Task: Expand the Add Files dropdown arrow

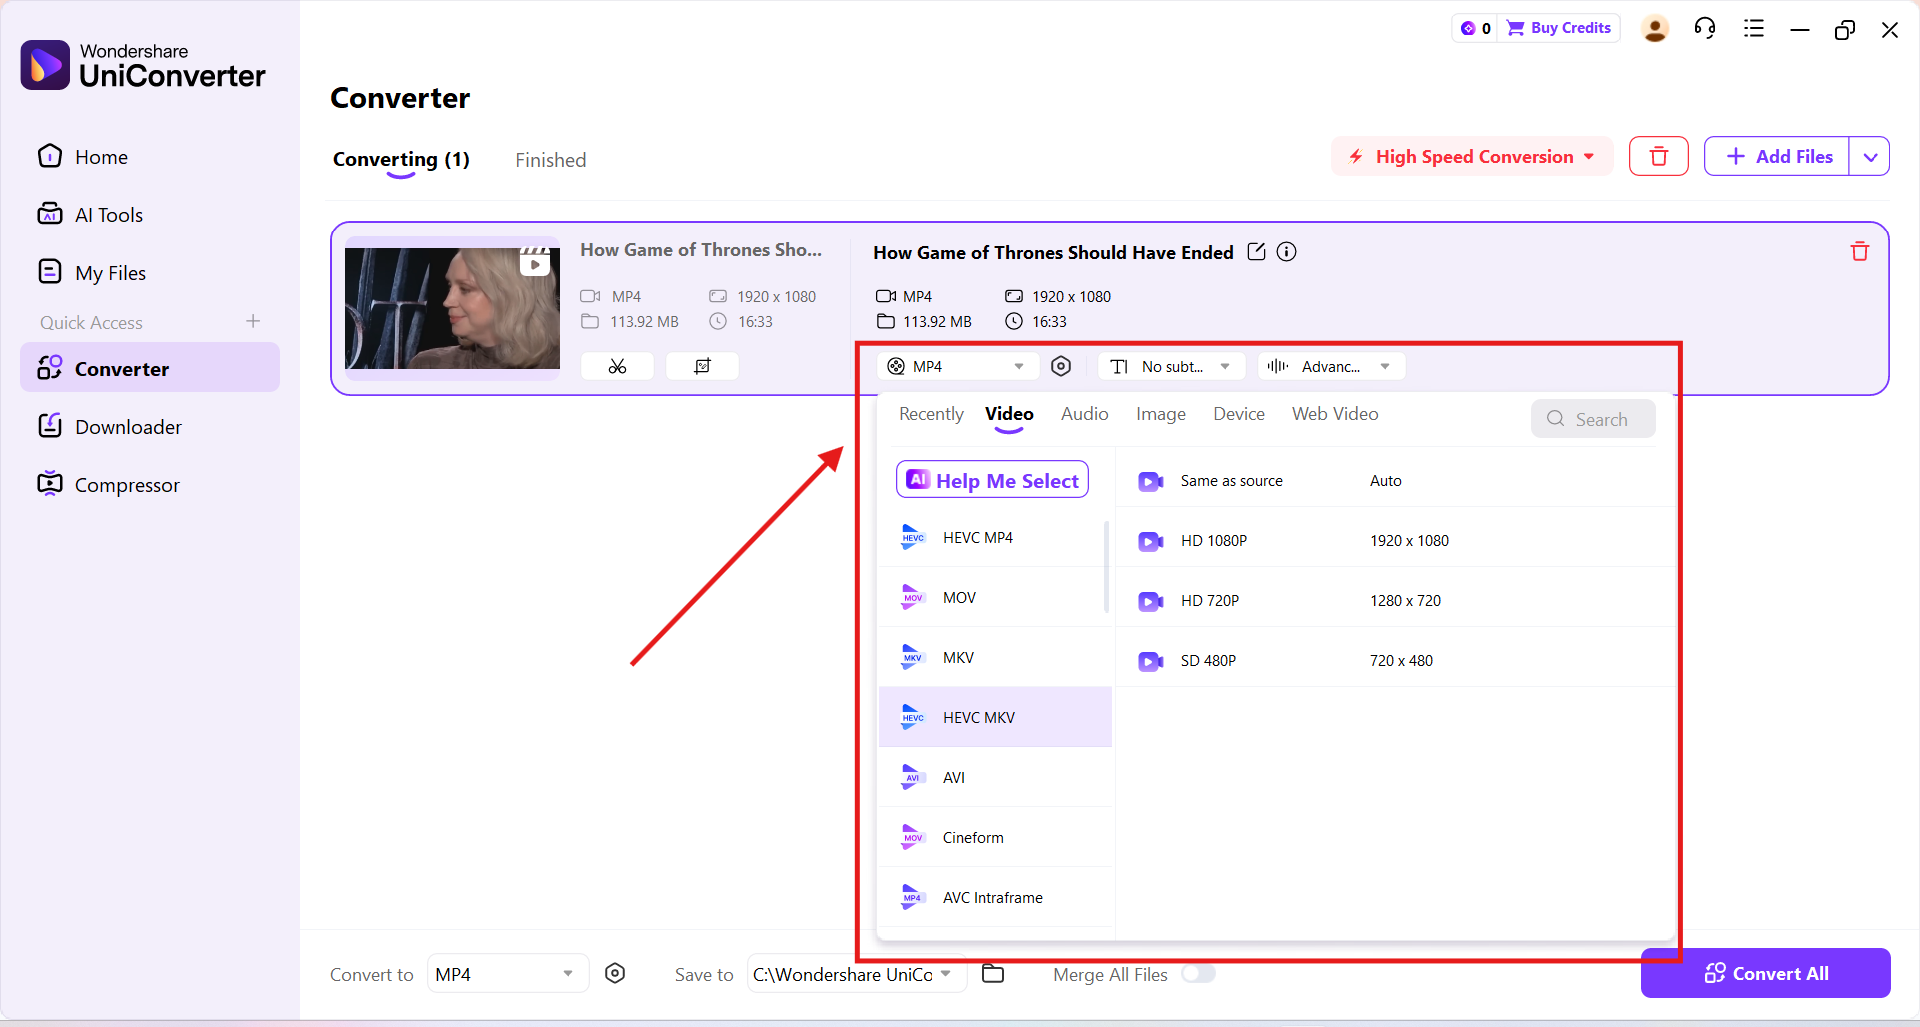Action: point(1871,156)
